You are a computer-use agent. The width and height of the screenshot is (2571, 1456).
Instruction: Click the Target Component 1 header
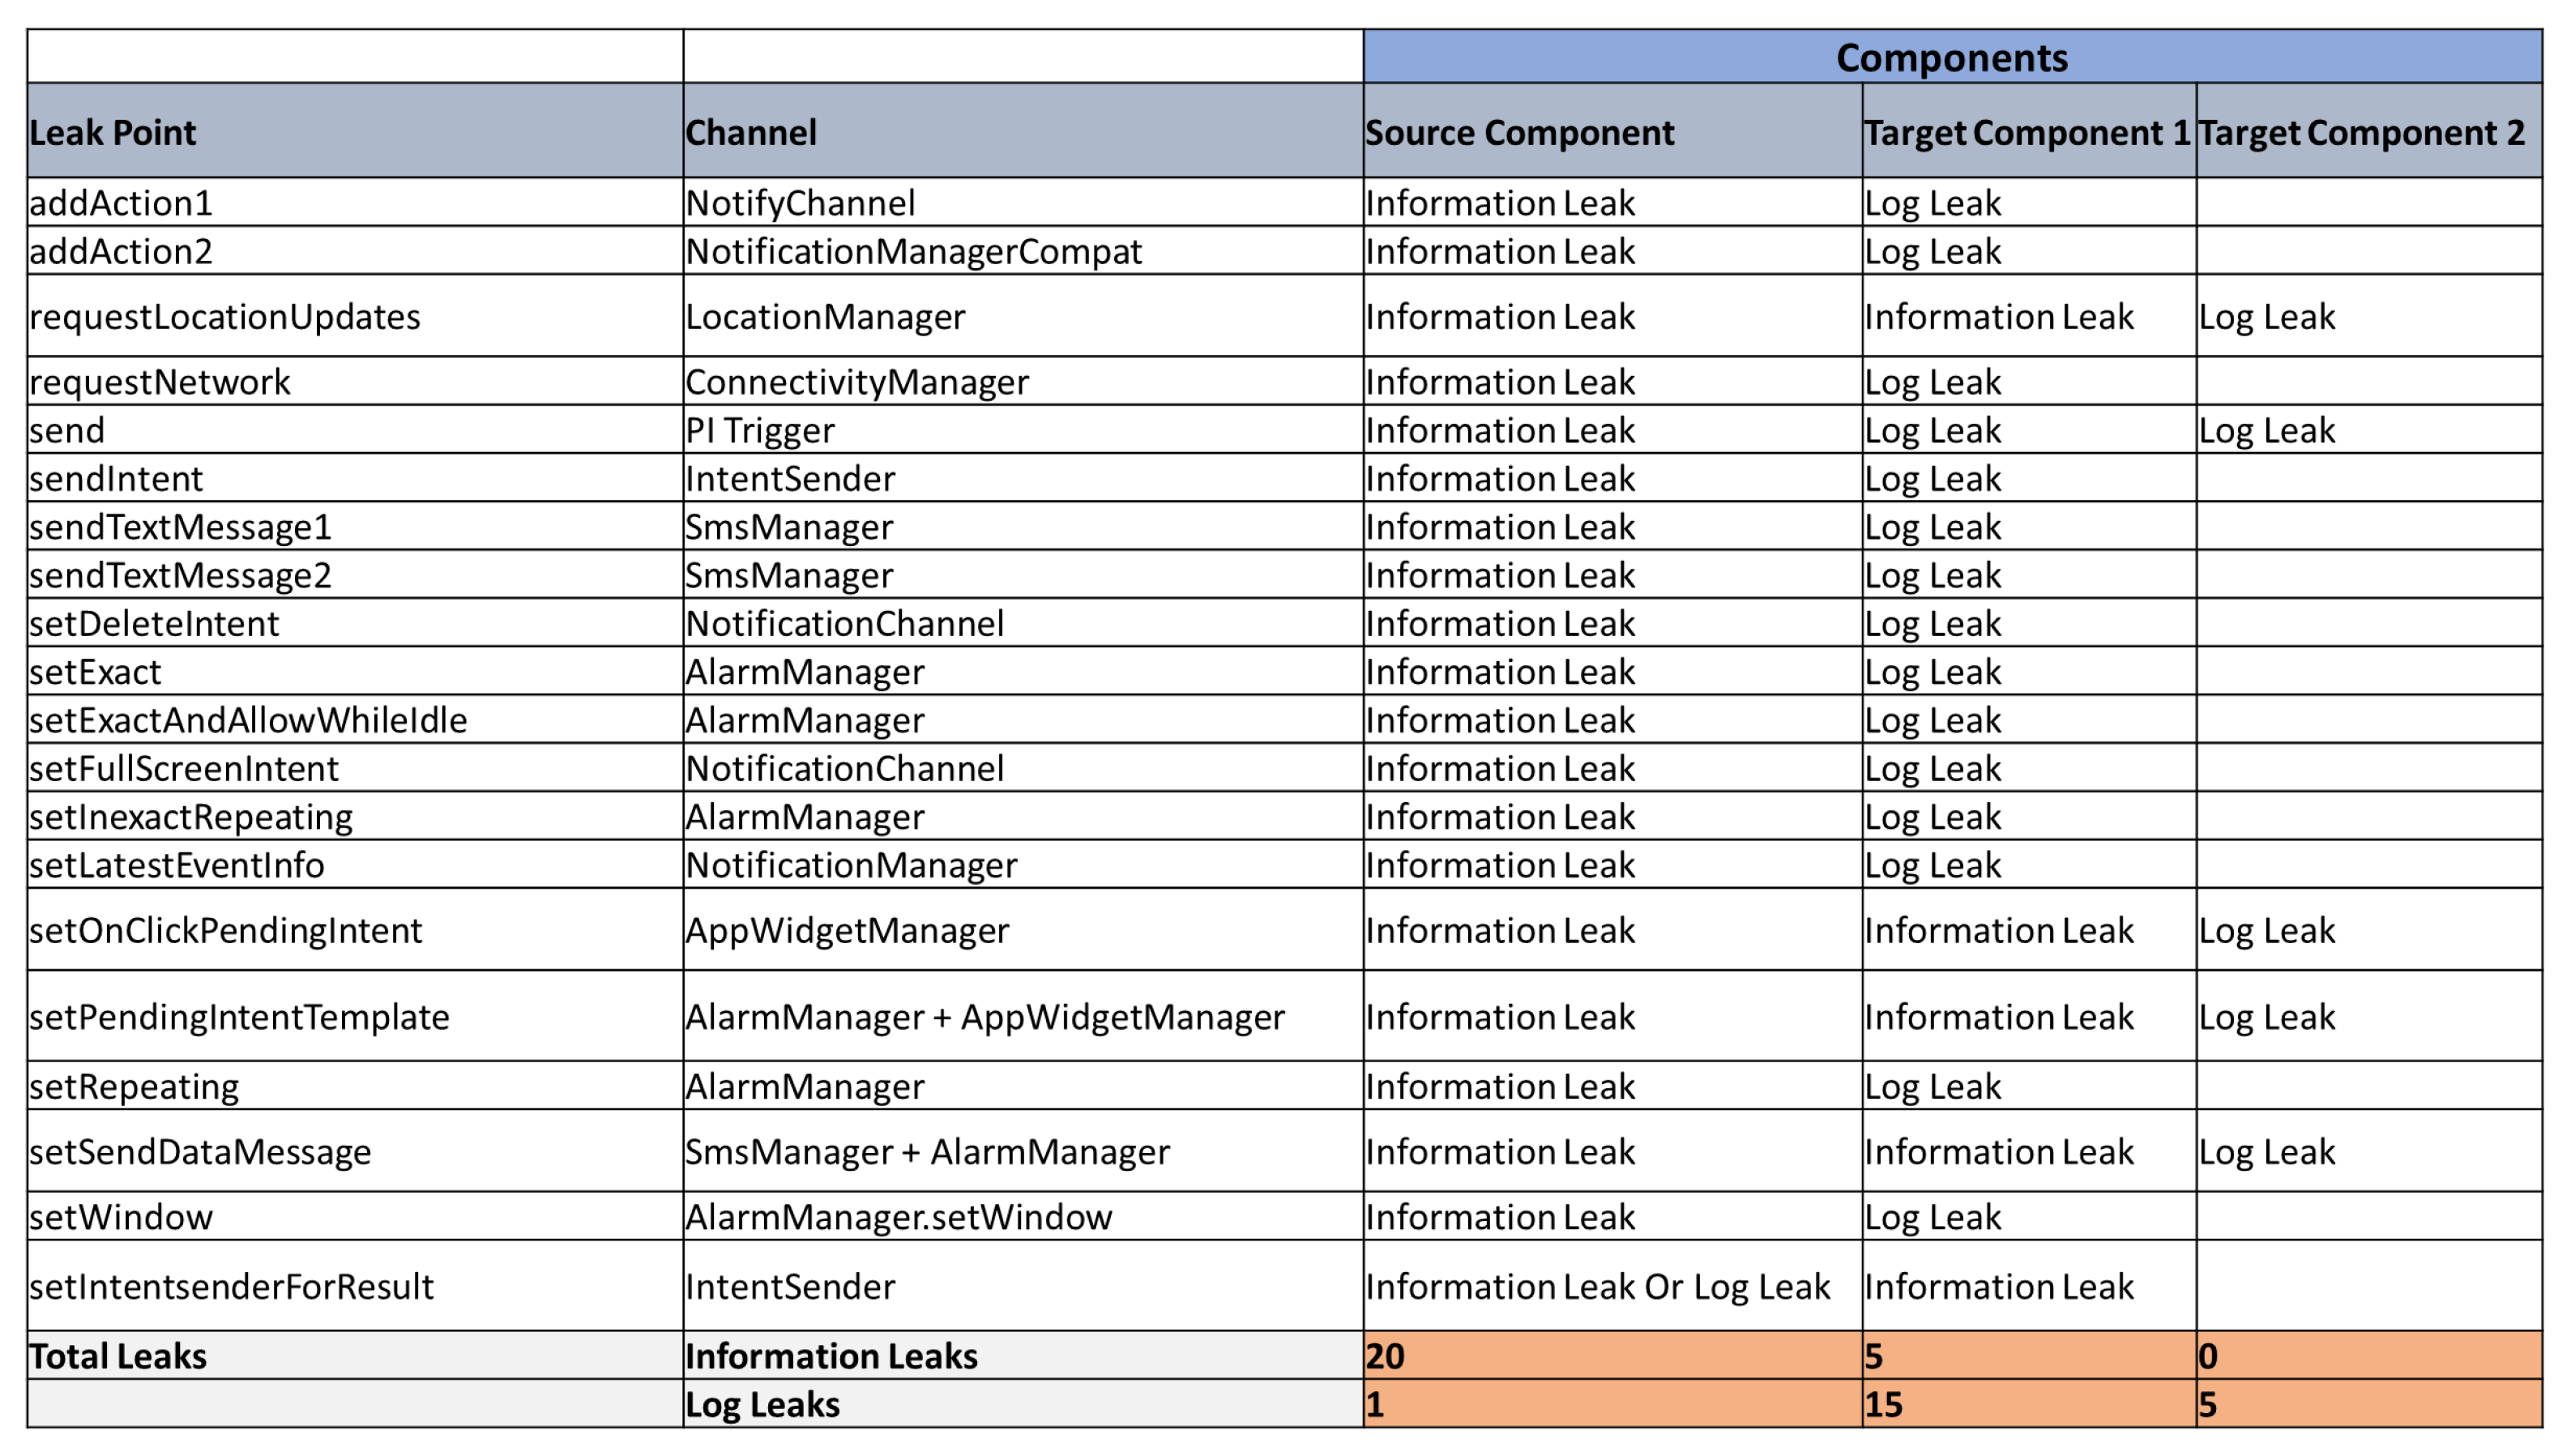coord(2027,131)
